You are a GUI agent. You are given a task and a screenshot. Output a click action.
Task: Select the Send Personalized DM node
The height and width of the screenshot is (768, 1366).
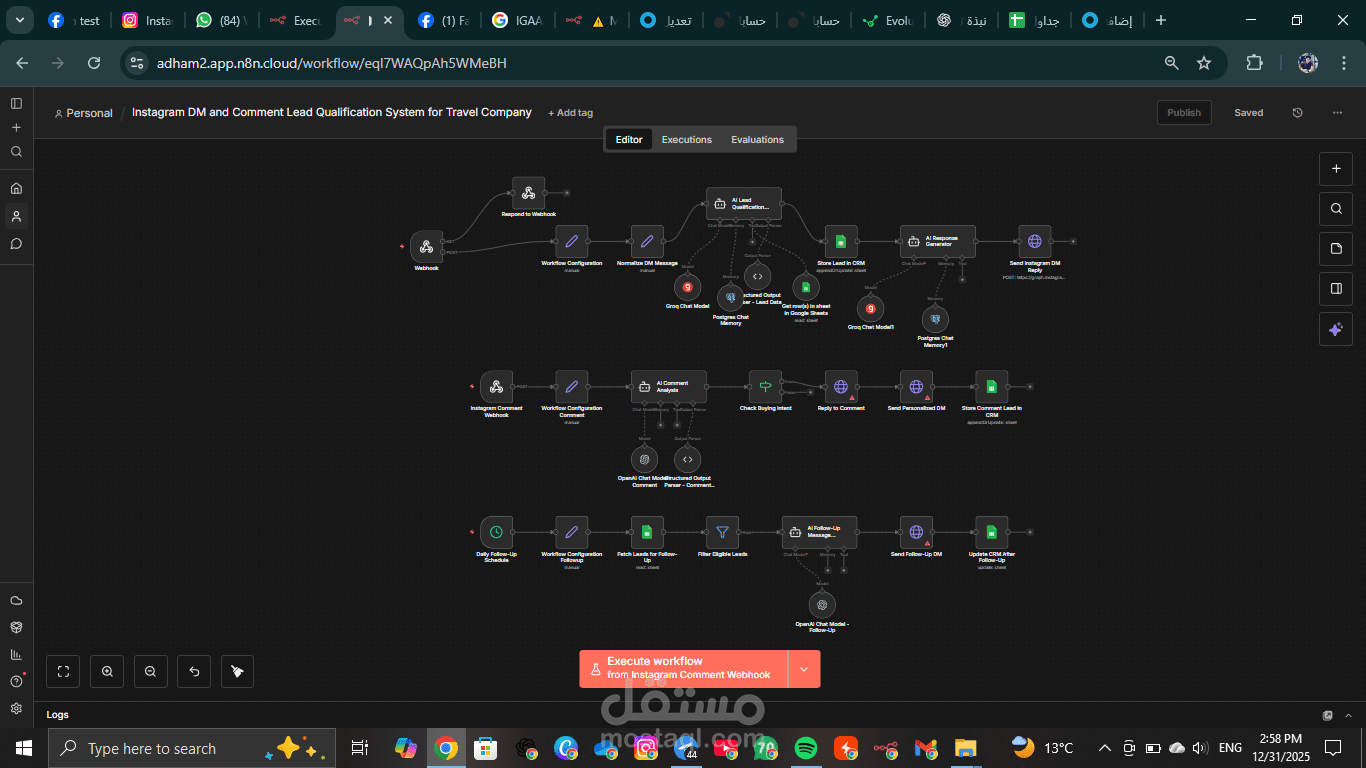(x=916, y=387)
